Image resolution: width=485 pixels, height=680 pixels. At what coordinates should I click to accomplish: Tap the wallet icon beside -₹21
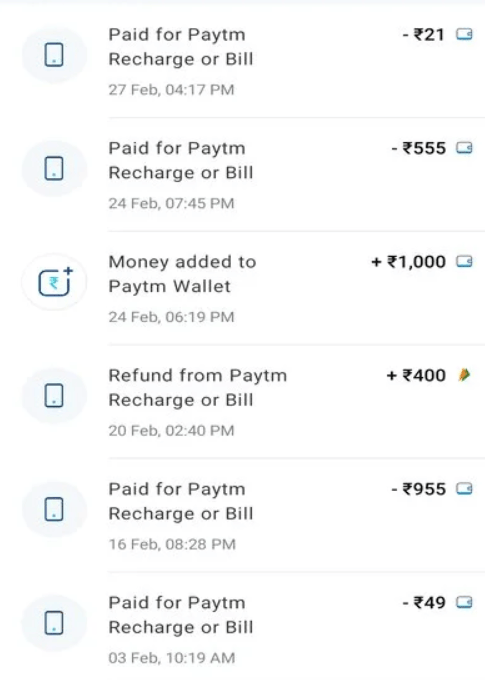pyautogui.click(x=464, y=34)
